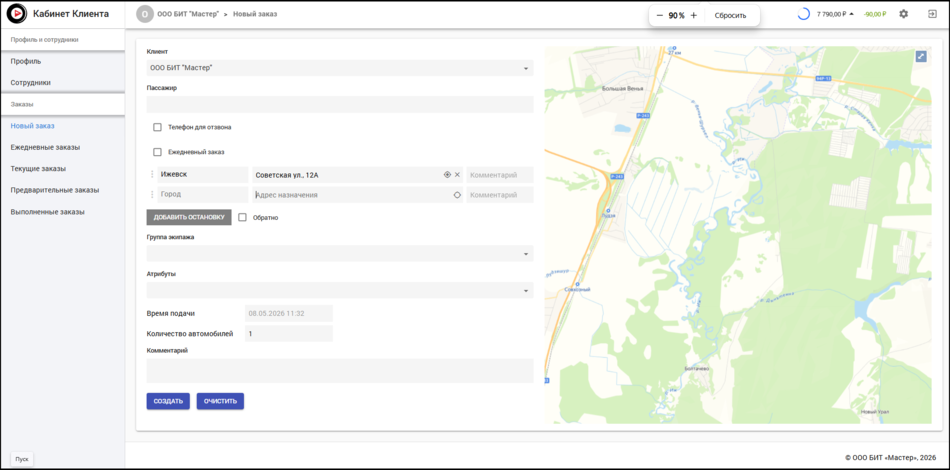Click Новый Урал label on map
Image resolution: width=950 pixels, height=470 pixels.
click(x=875, y=412)
